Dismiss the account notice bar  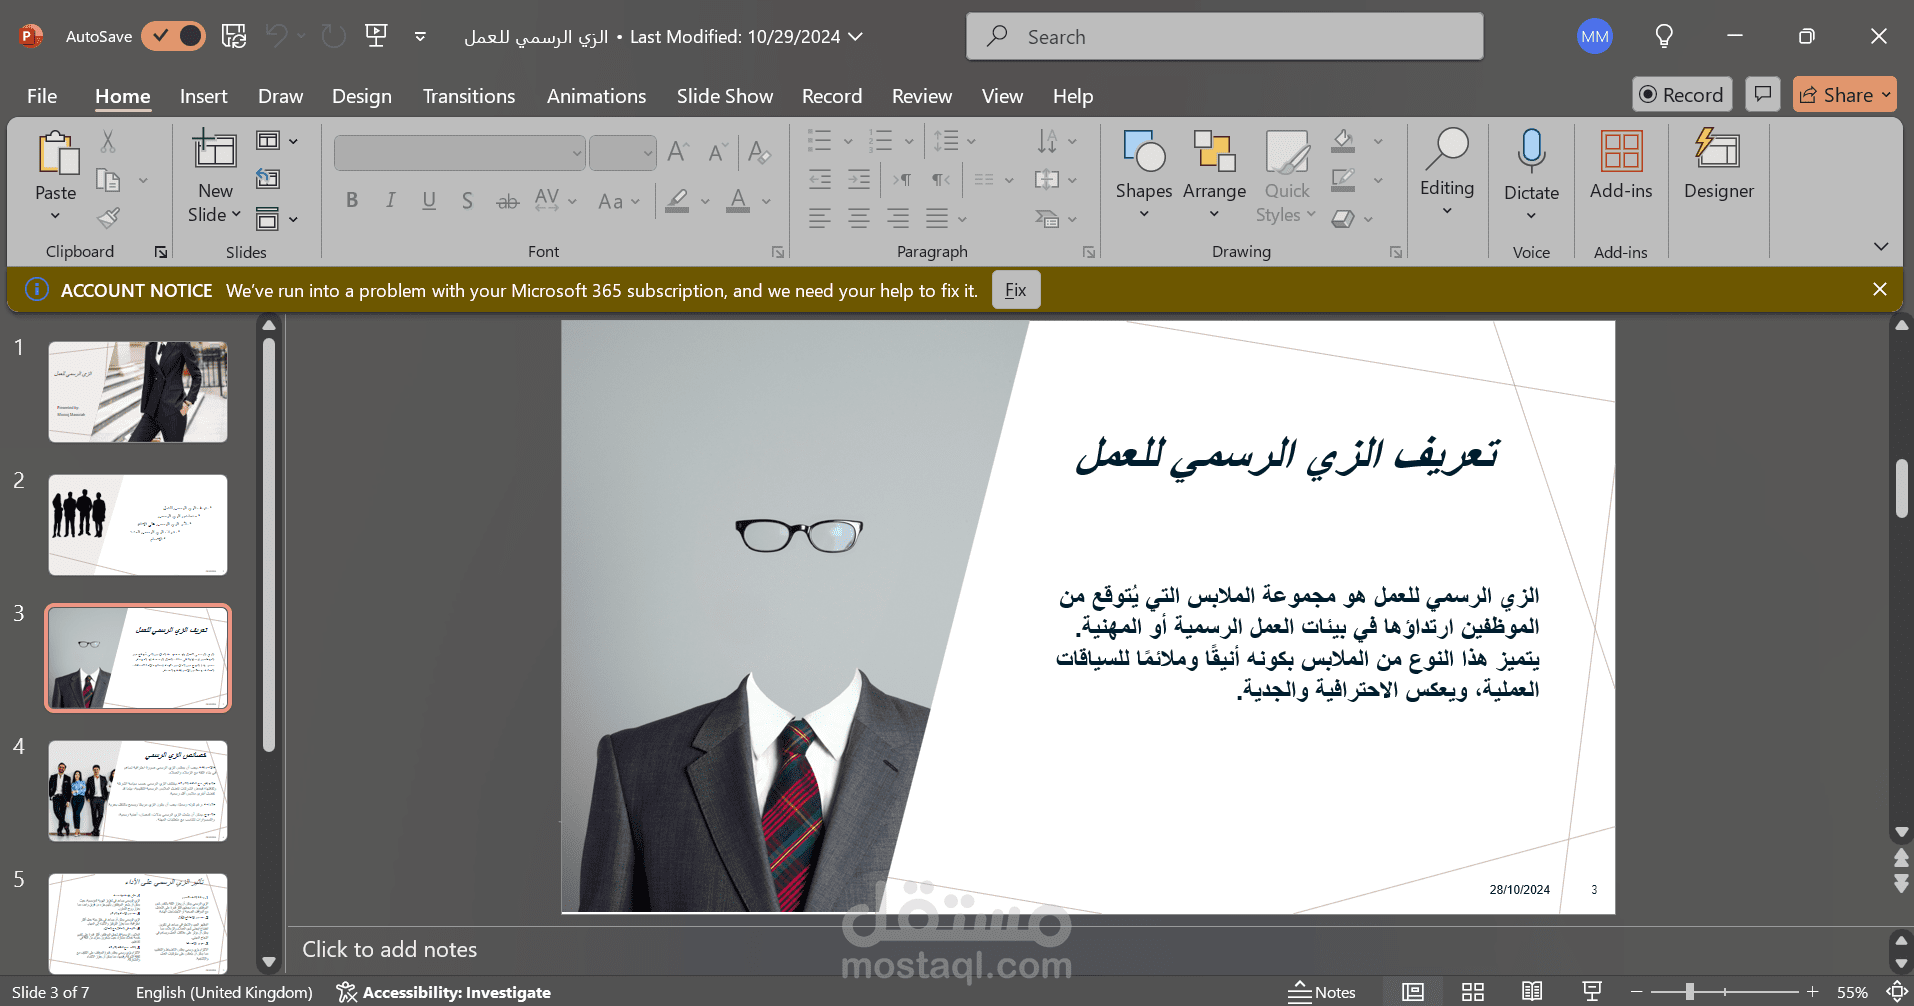(x=1880, y=289)
